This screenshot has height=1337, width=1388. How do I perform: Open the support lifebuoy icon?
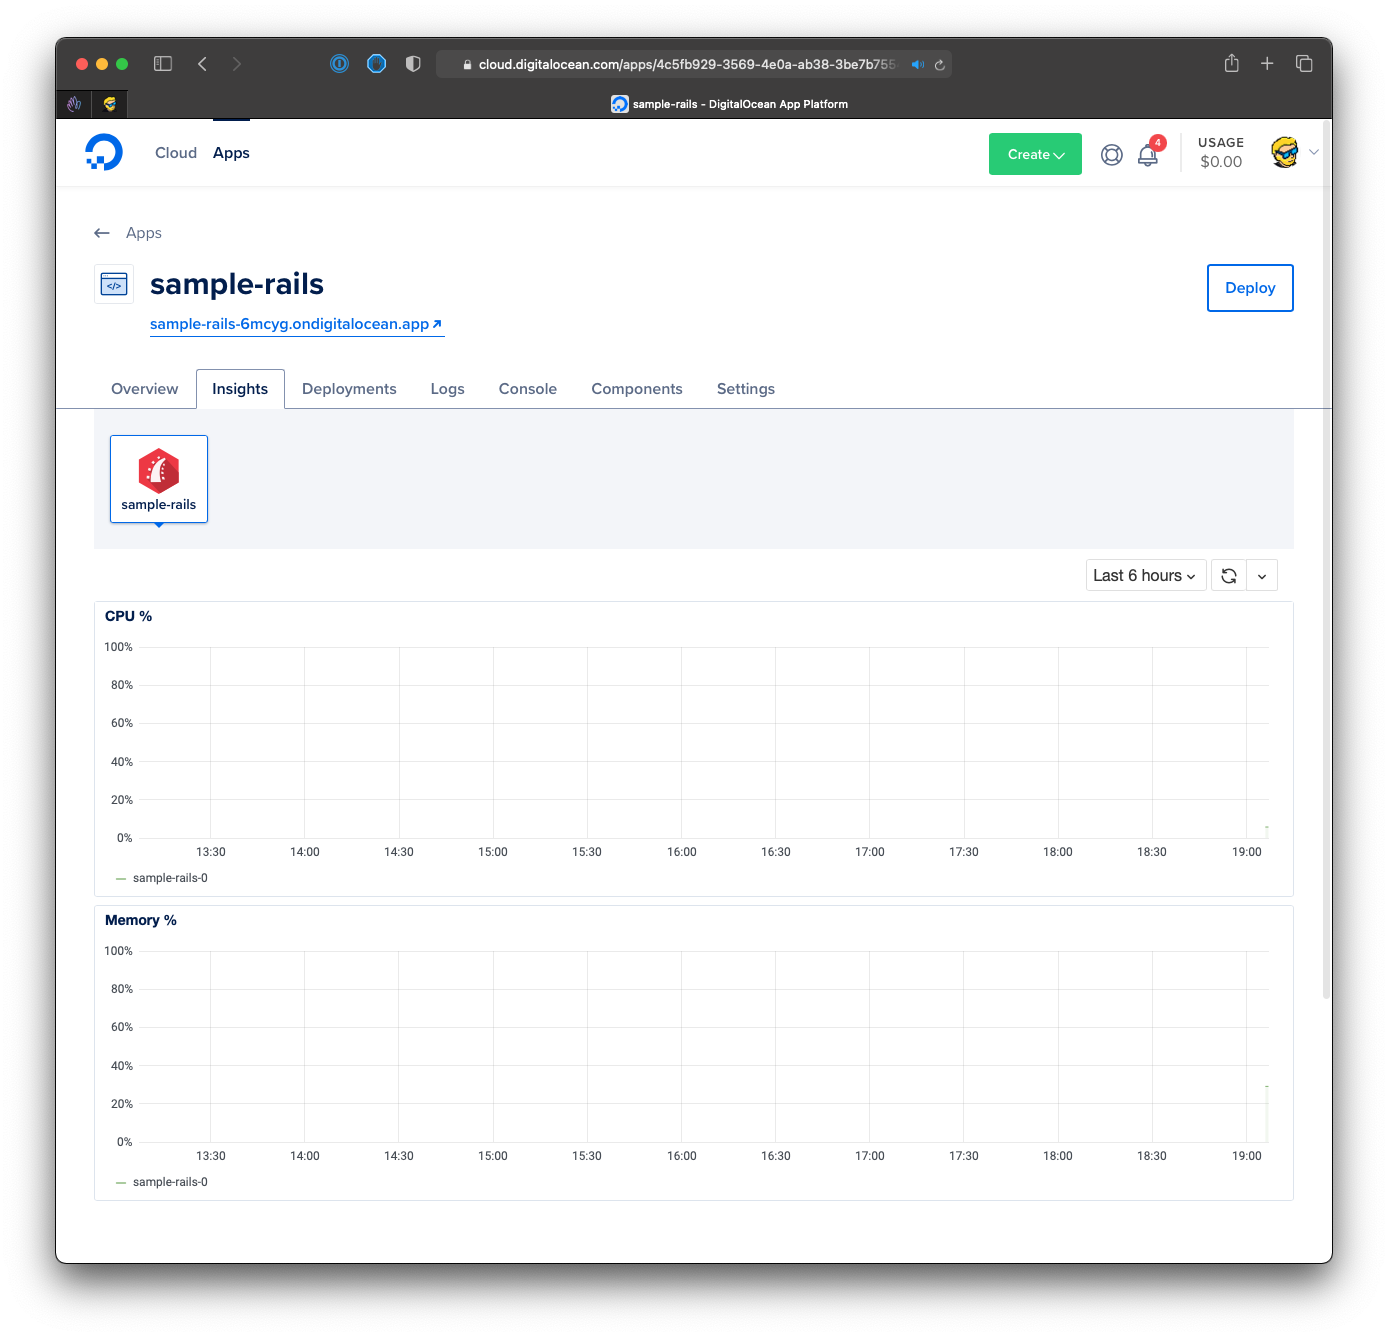(x=1111, y=155)
